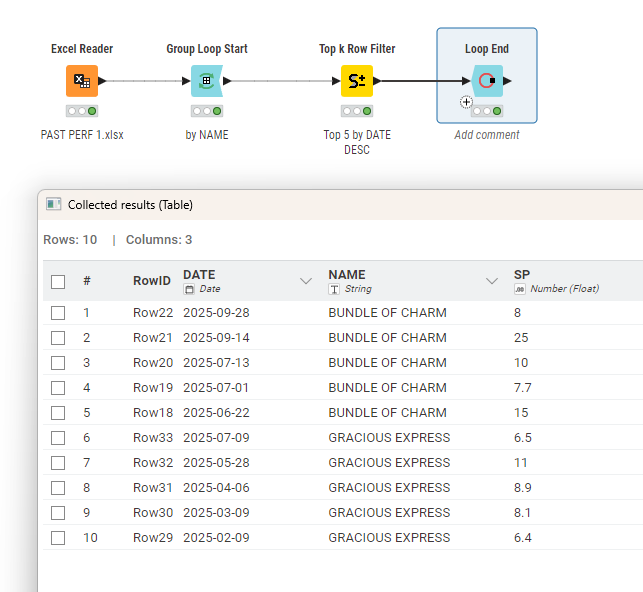Click the Group Loop Start node
The width and height of the screenshot is (643, 592).
coord(207,81)
